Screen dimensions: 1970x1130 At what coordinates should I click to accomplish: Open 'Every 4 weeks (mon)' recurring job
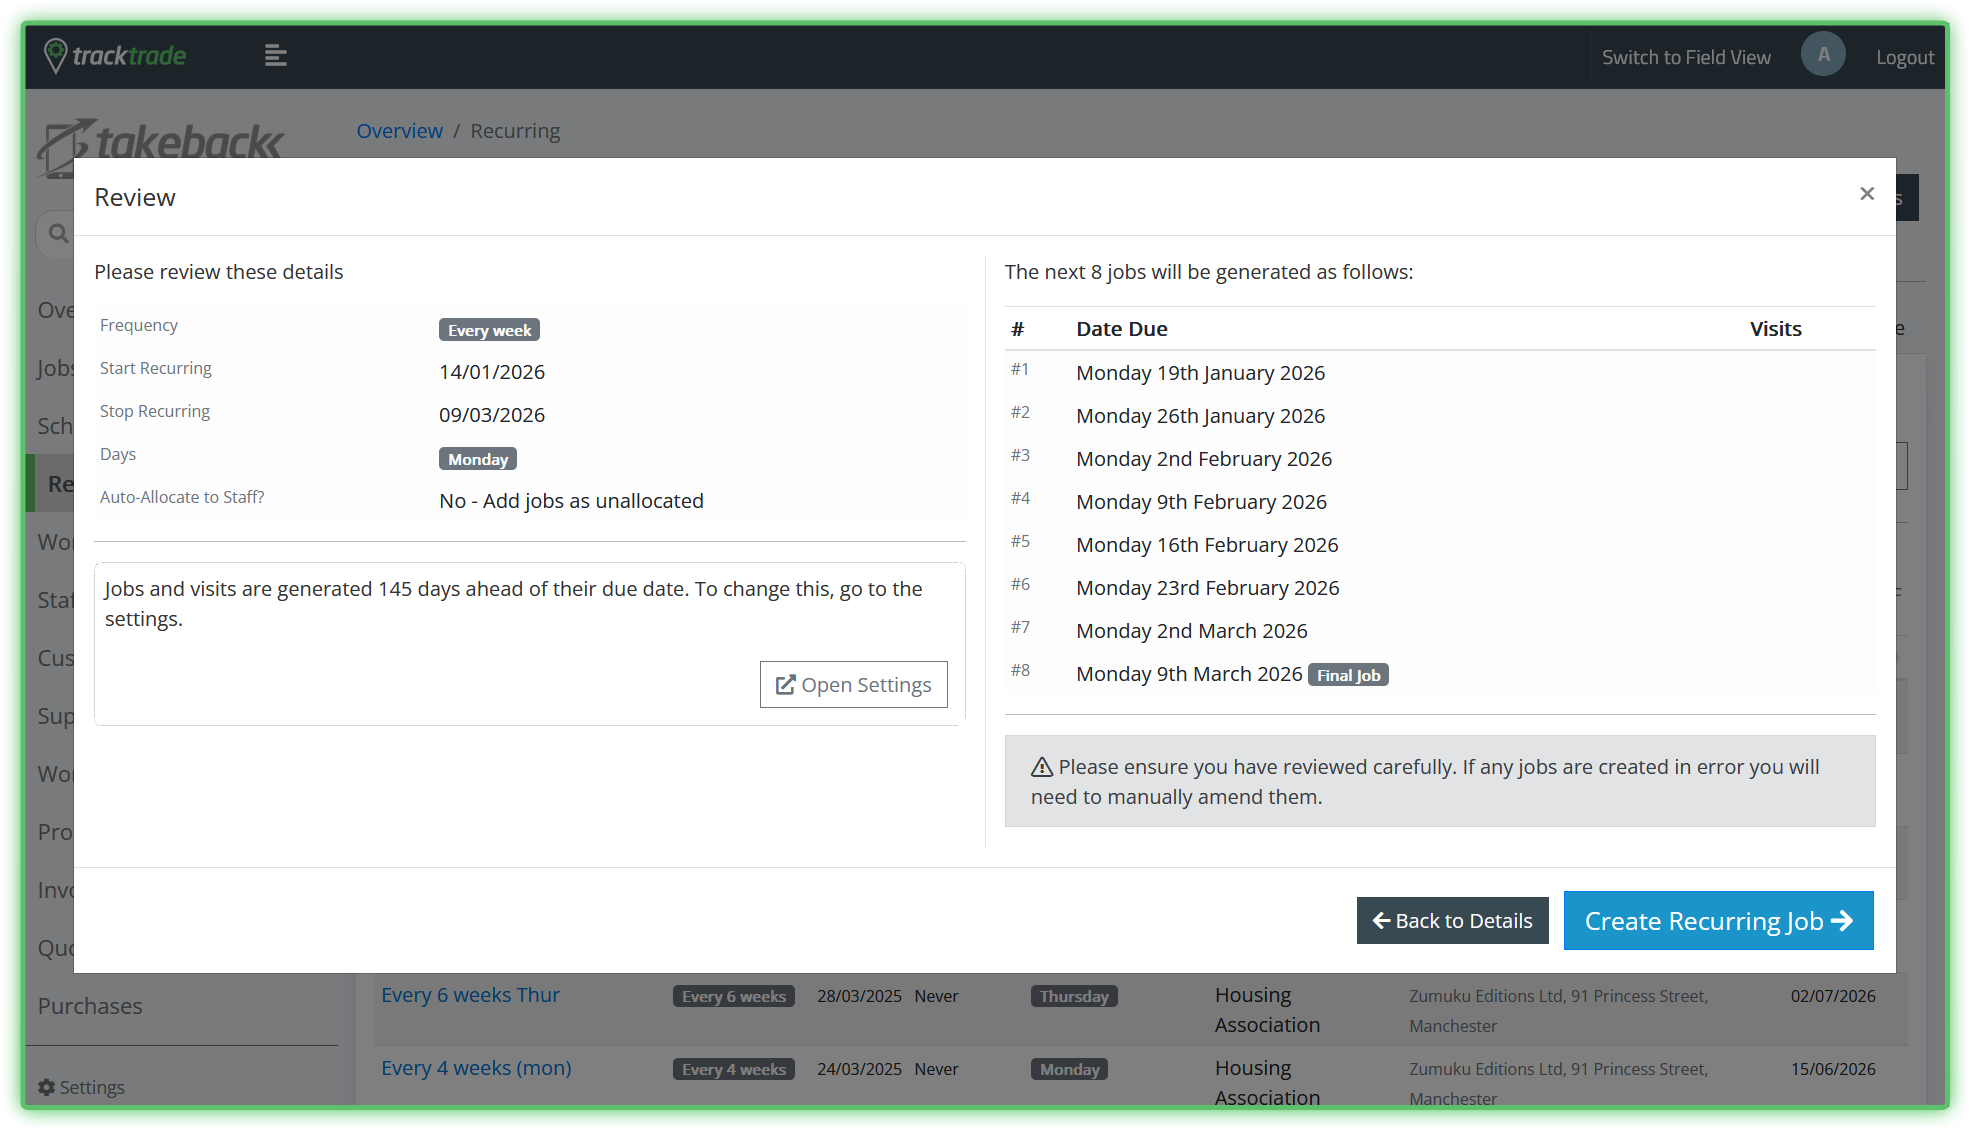[x=476, y=1068]
